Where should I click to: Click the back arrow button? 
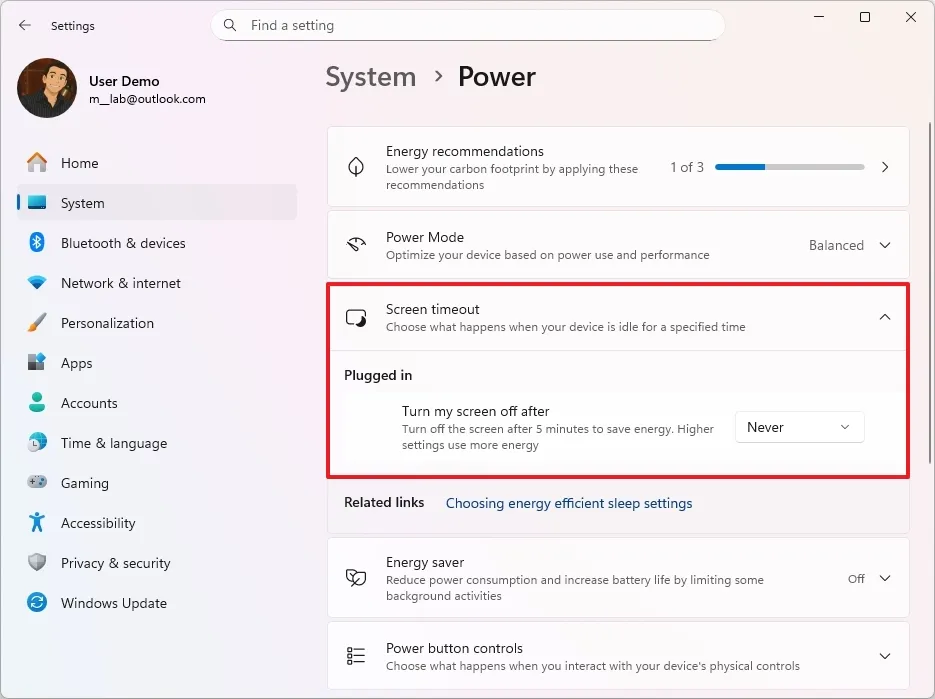coord(24,25)
